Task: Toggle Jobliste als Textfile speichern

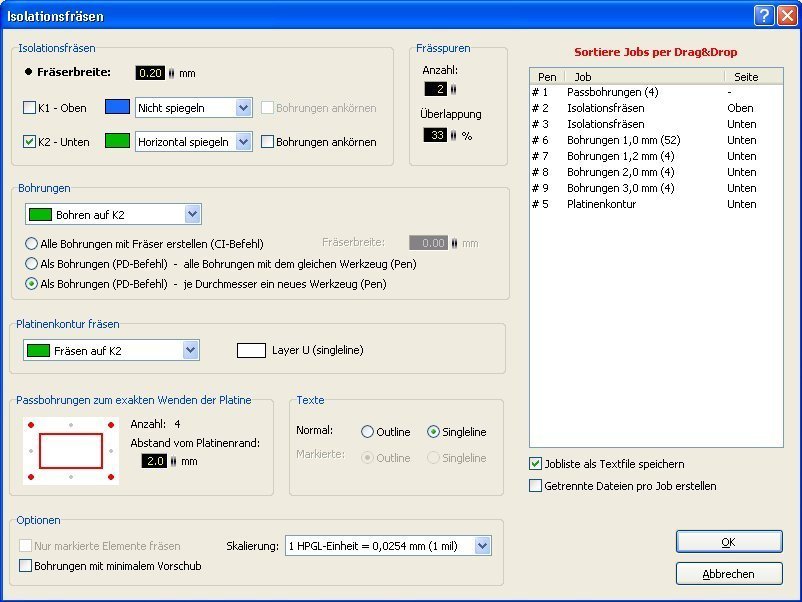Action: tap(535, 464)
